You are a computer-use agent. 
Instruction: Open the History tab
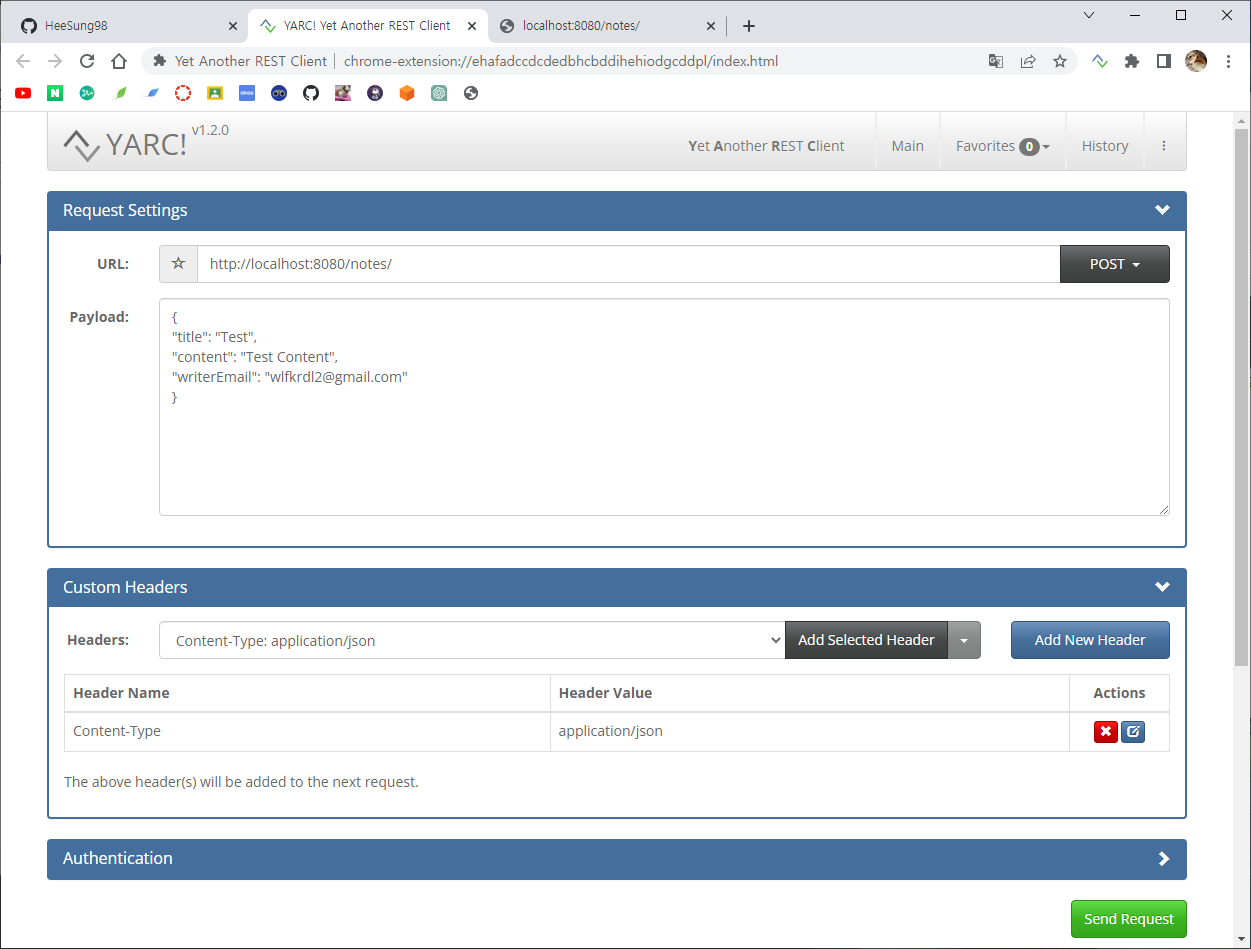point(1105,146)
